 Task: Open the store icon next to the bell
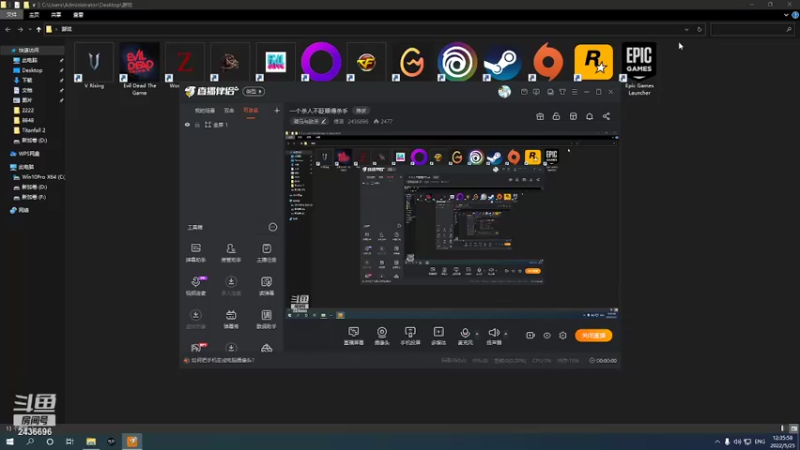coord(573,116)
